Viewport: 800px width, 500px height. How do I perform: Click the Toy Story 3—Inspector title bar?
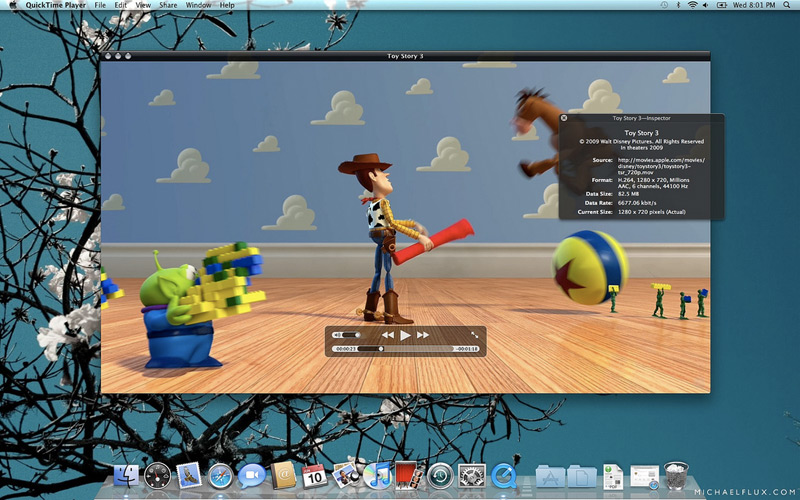point(641,118)
